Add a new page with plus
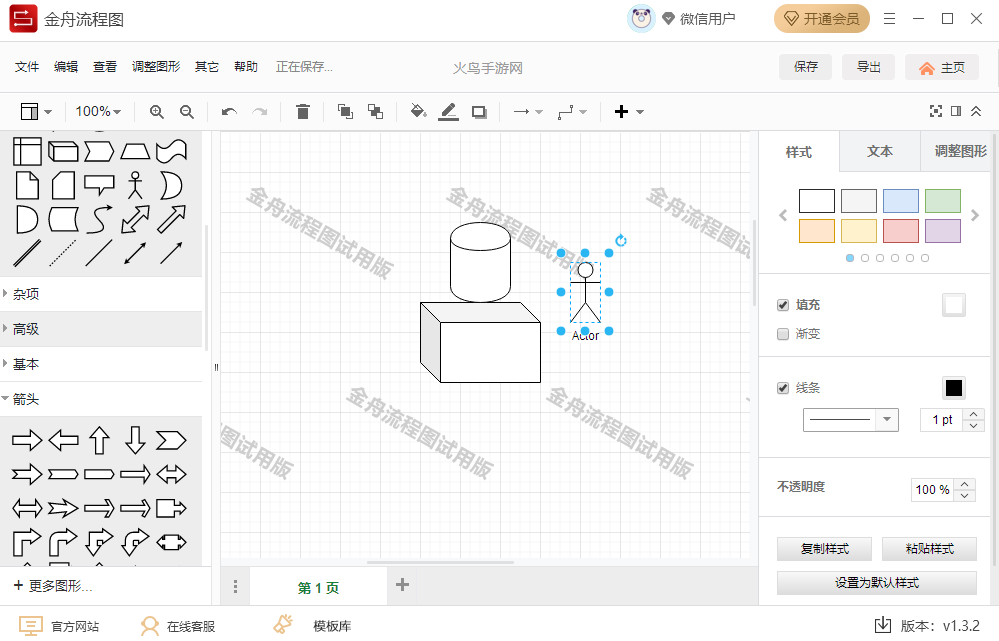The height and width of the screenshot is (641, 999). click(402, 585)
